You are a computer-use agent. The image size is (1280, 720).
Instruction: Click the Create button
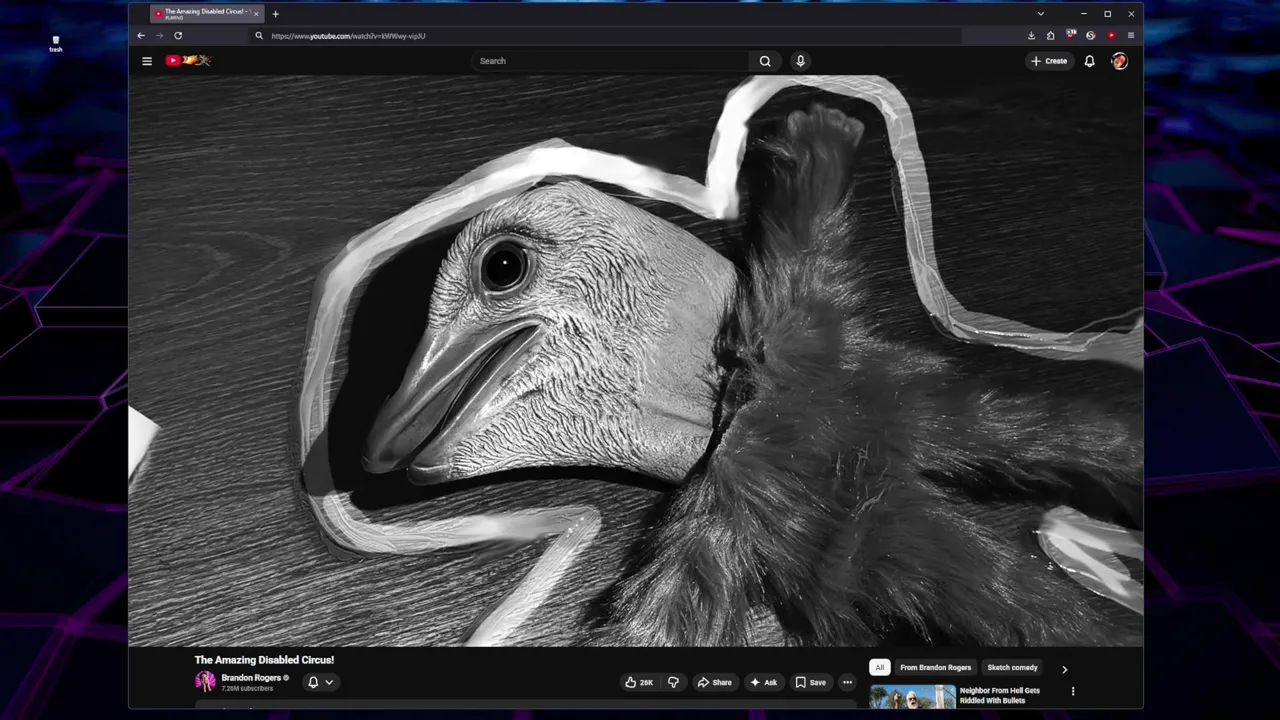click(x=1049, y=61)
